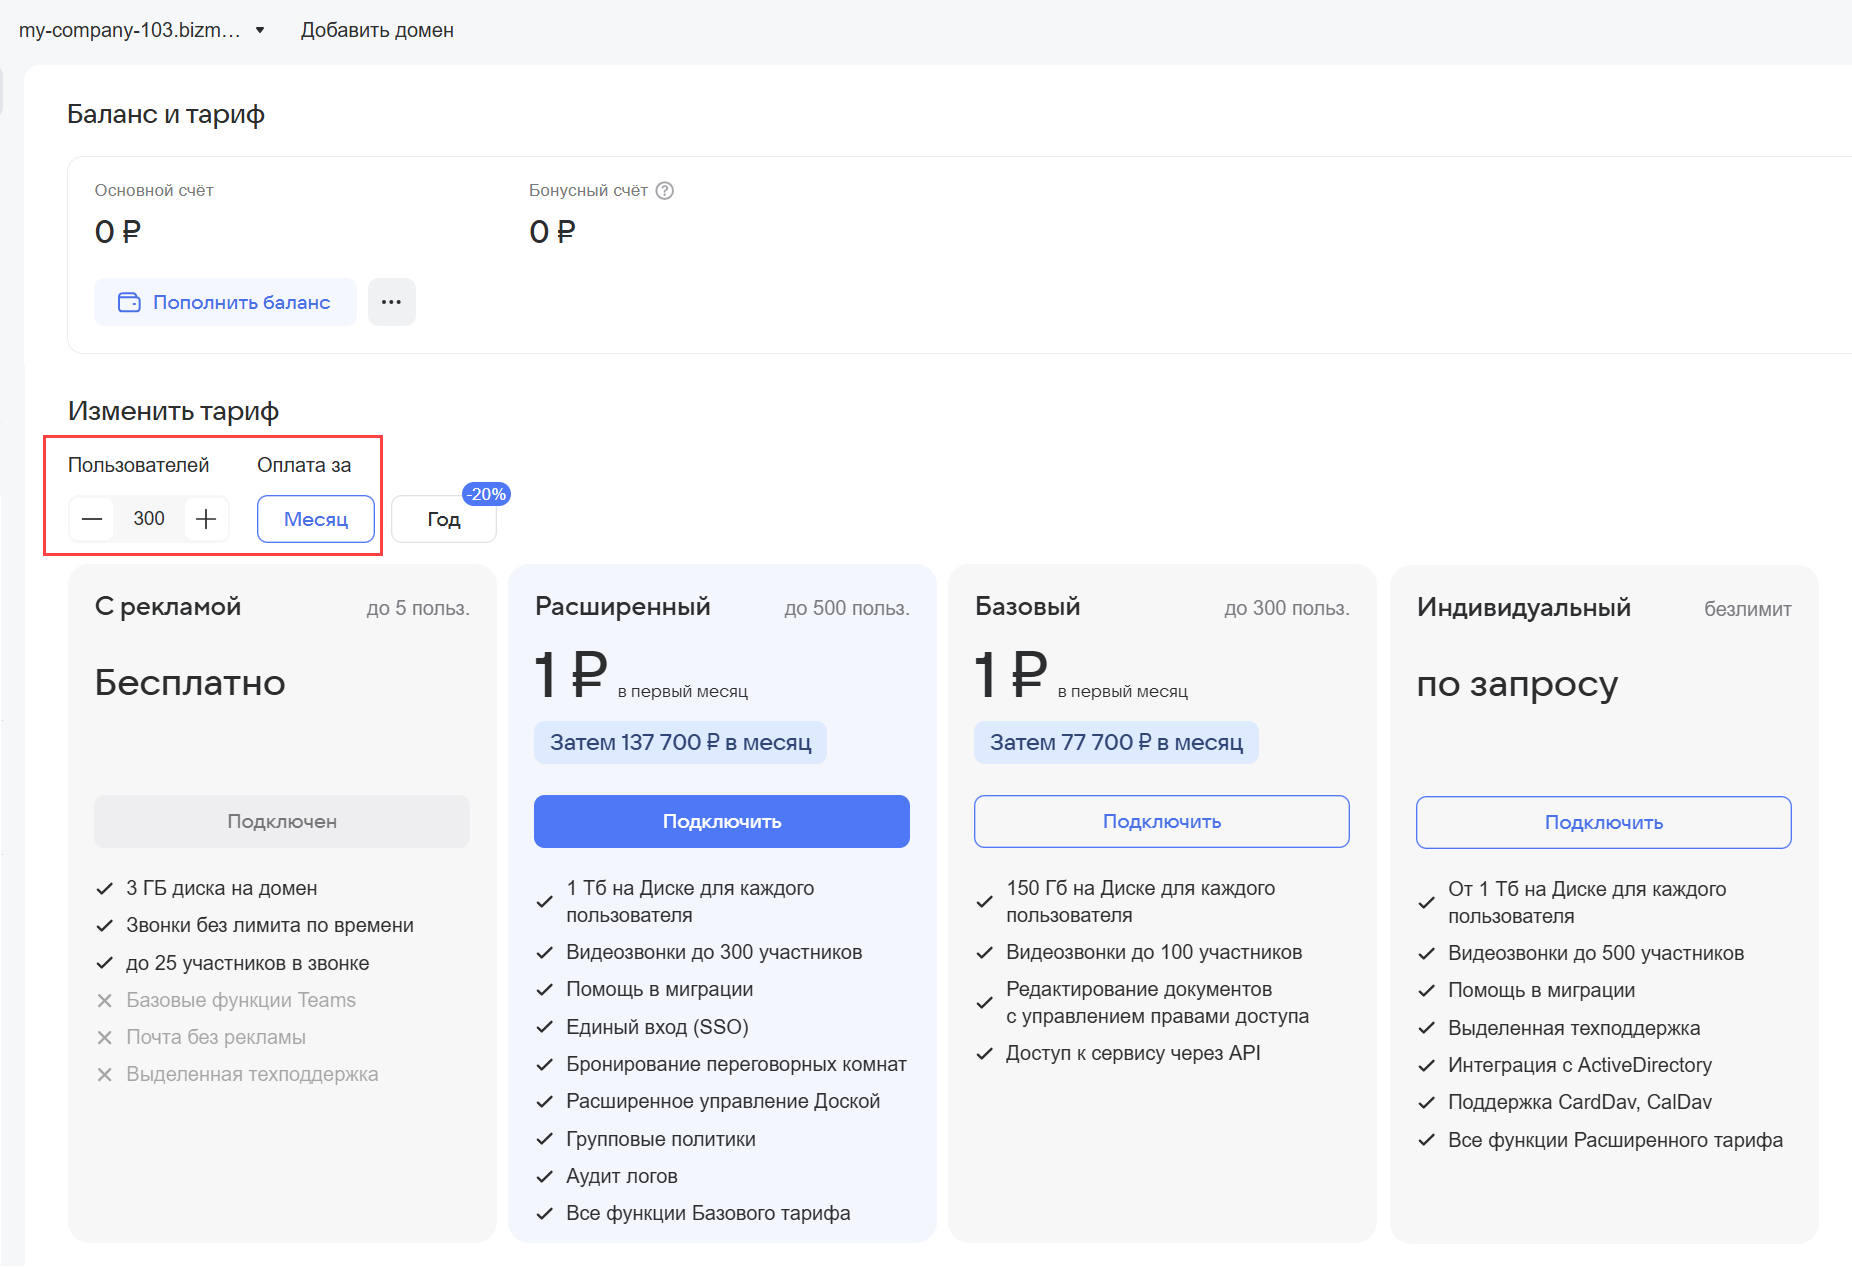Image resolution: width=1852 pixels, height=1267 pixels.
Task: Click the disabled Подключен button
Action: pyautogui.click(x=282, y=821)
